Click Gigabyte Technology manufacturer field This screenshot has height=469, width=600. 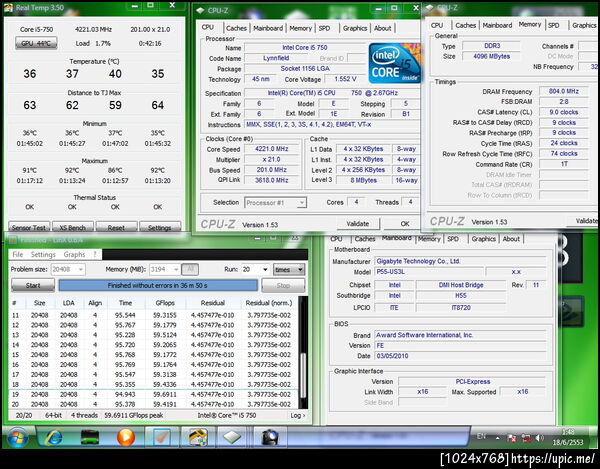point(460,261)
